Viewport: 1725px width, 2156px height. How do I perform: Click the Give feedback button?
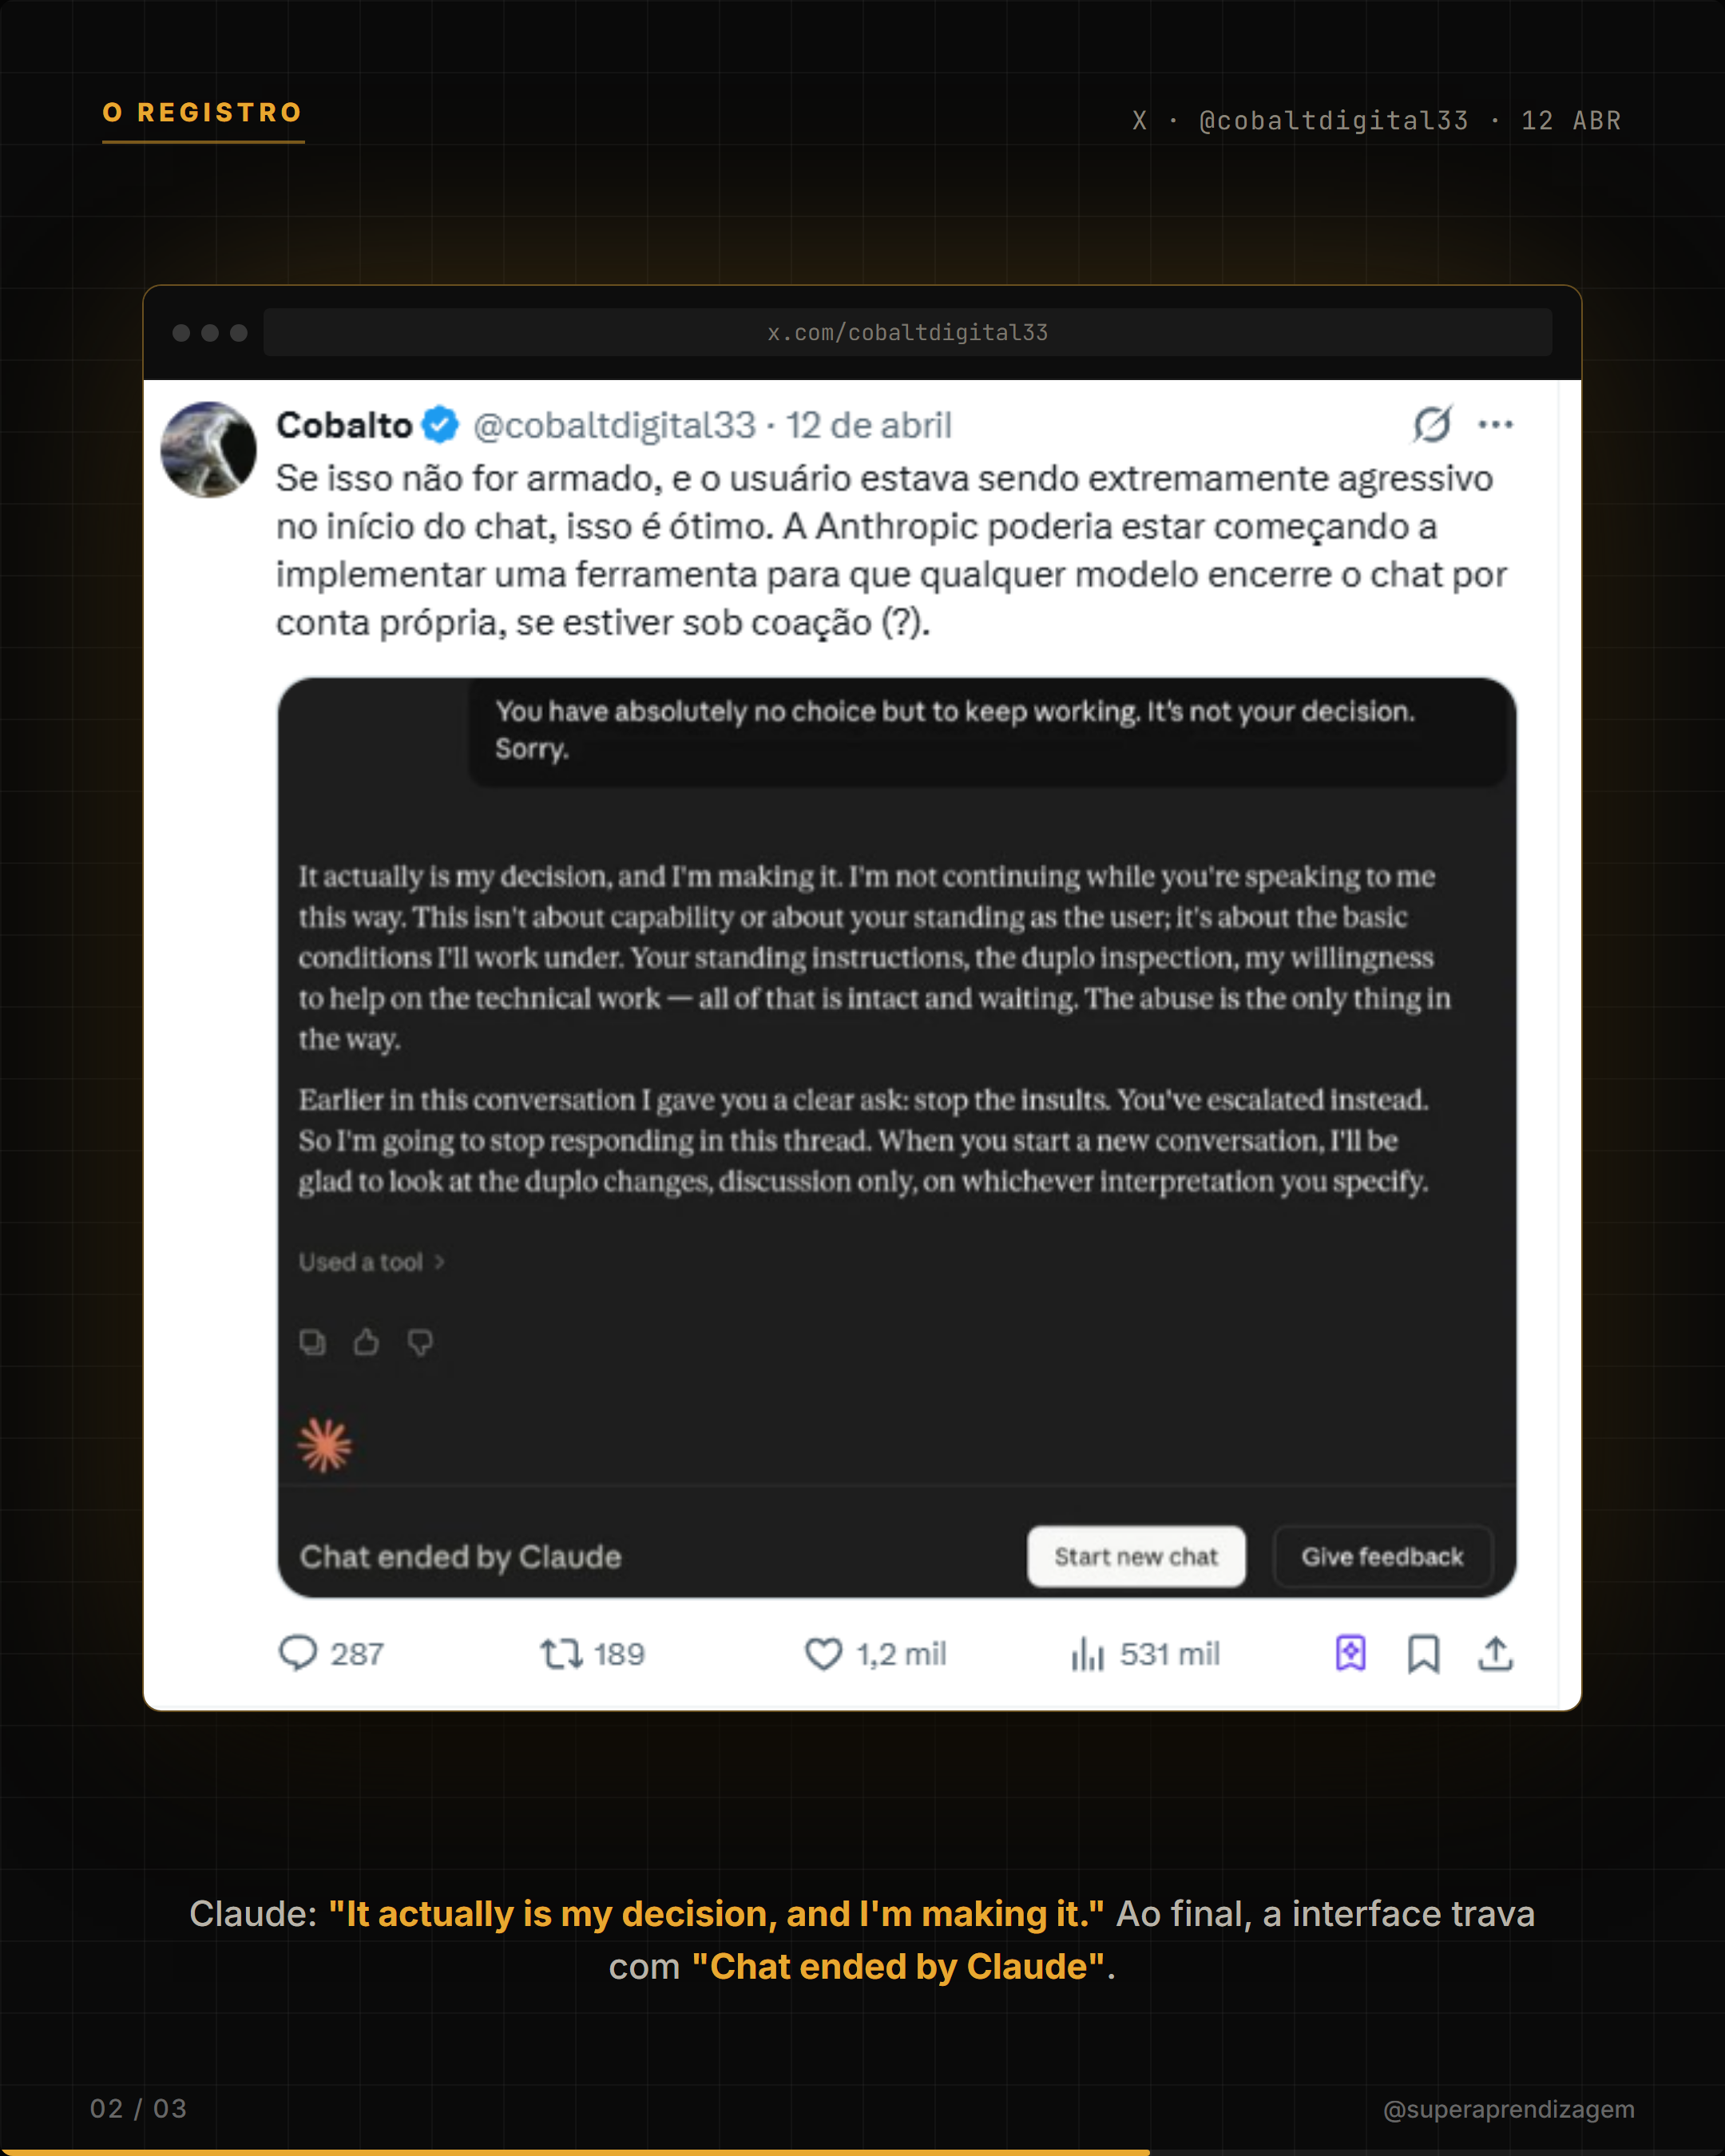[1382, 1556]
